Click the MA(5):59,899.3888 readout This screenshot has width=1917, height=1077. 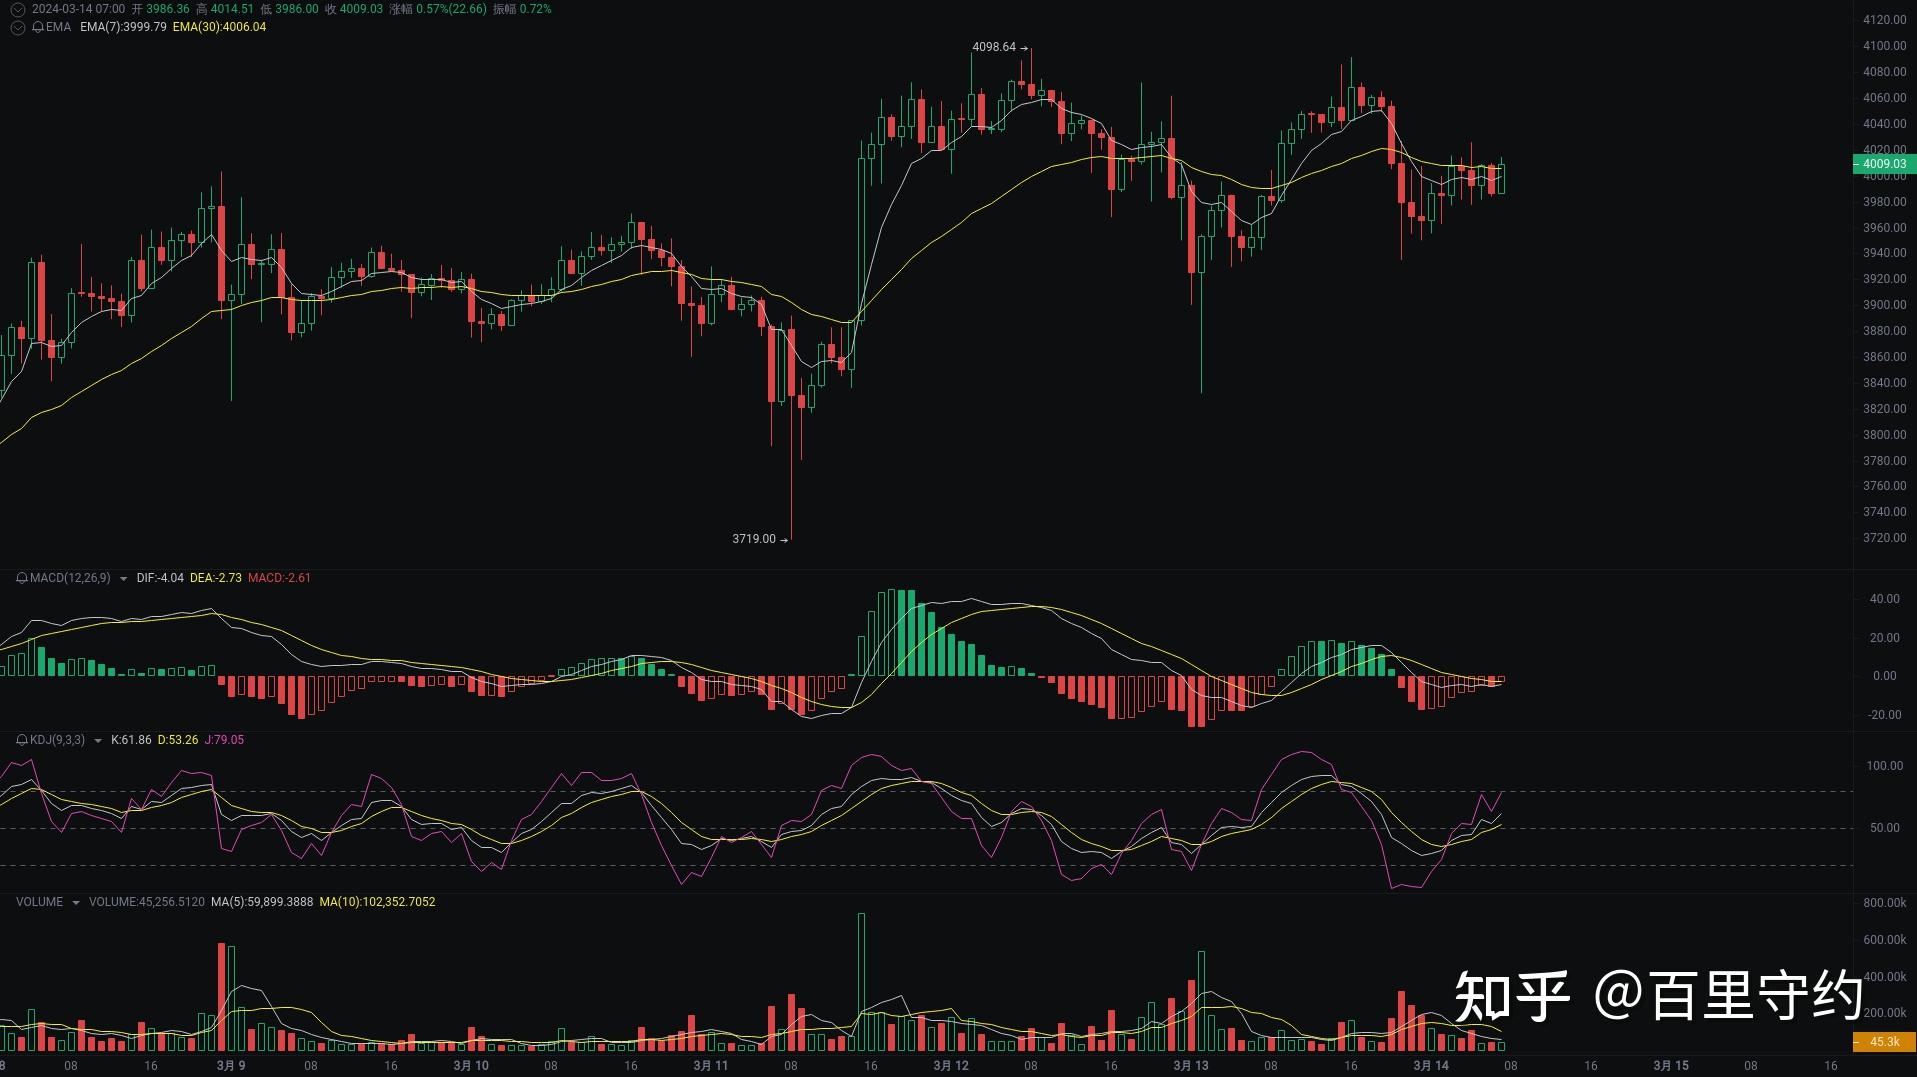262,902
